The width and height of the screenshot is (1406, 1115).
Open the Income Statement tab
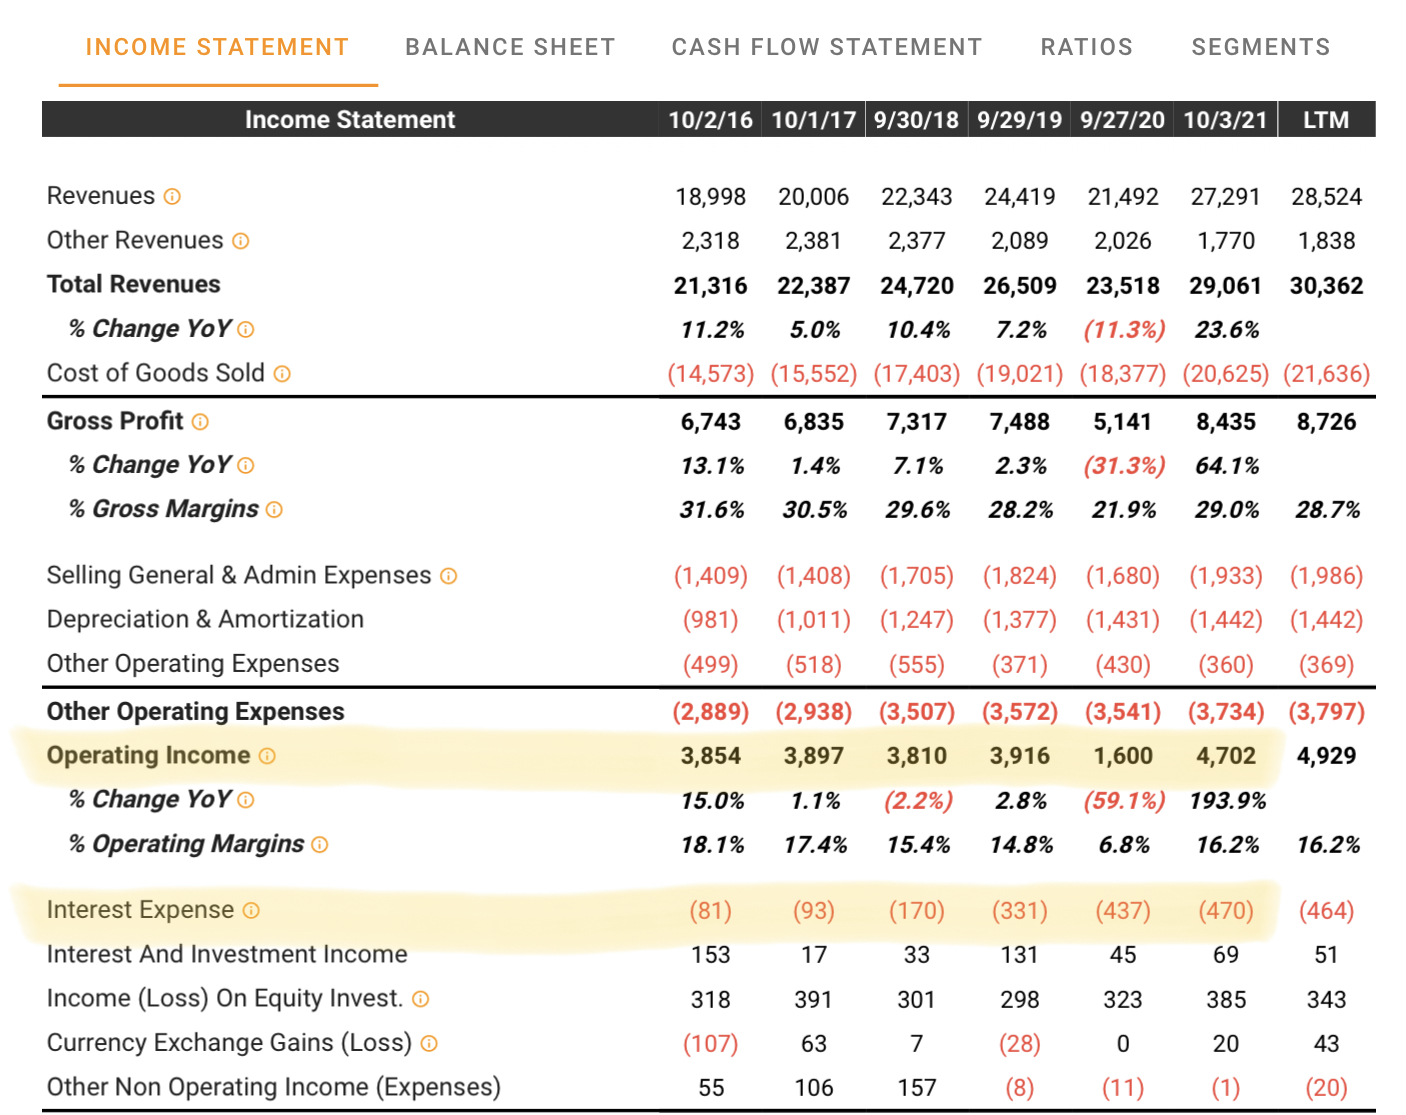tap(217, 47)
